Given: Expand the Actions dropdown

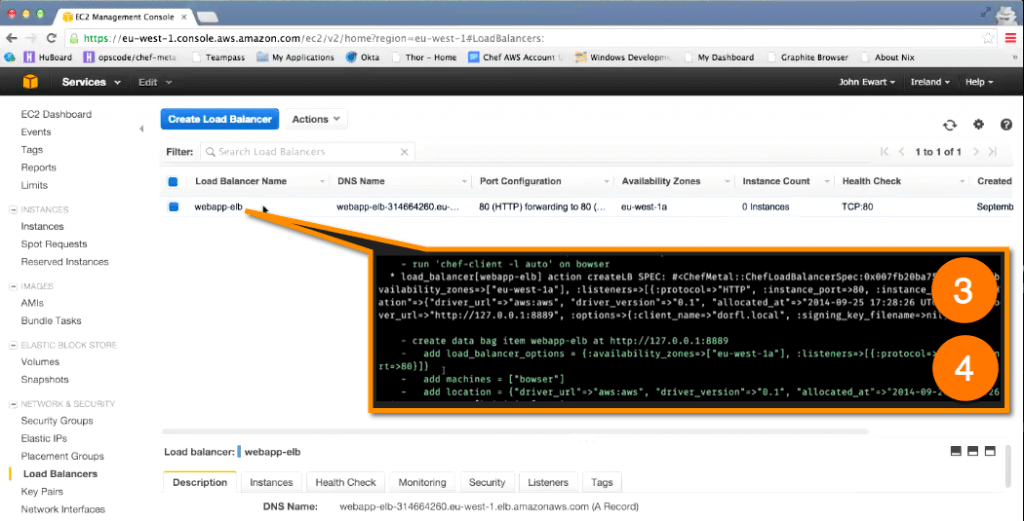Looking at the screenshot, I should pyautogui.click(x=316, y=119).
